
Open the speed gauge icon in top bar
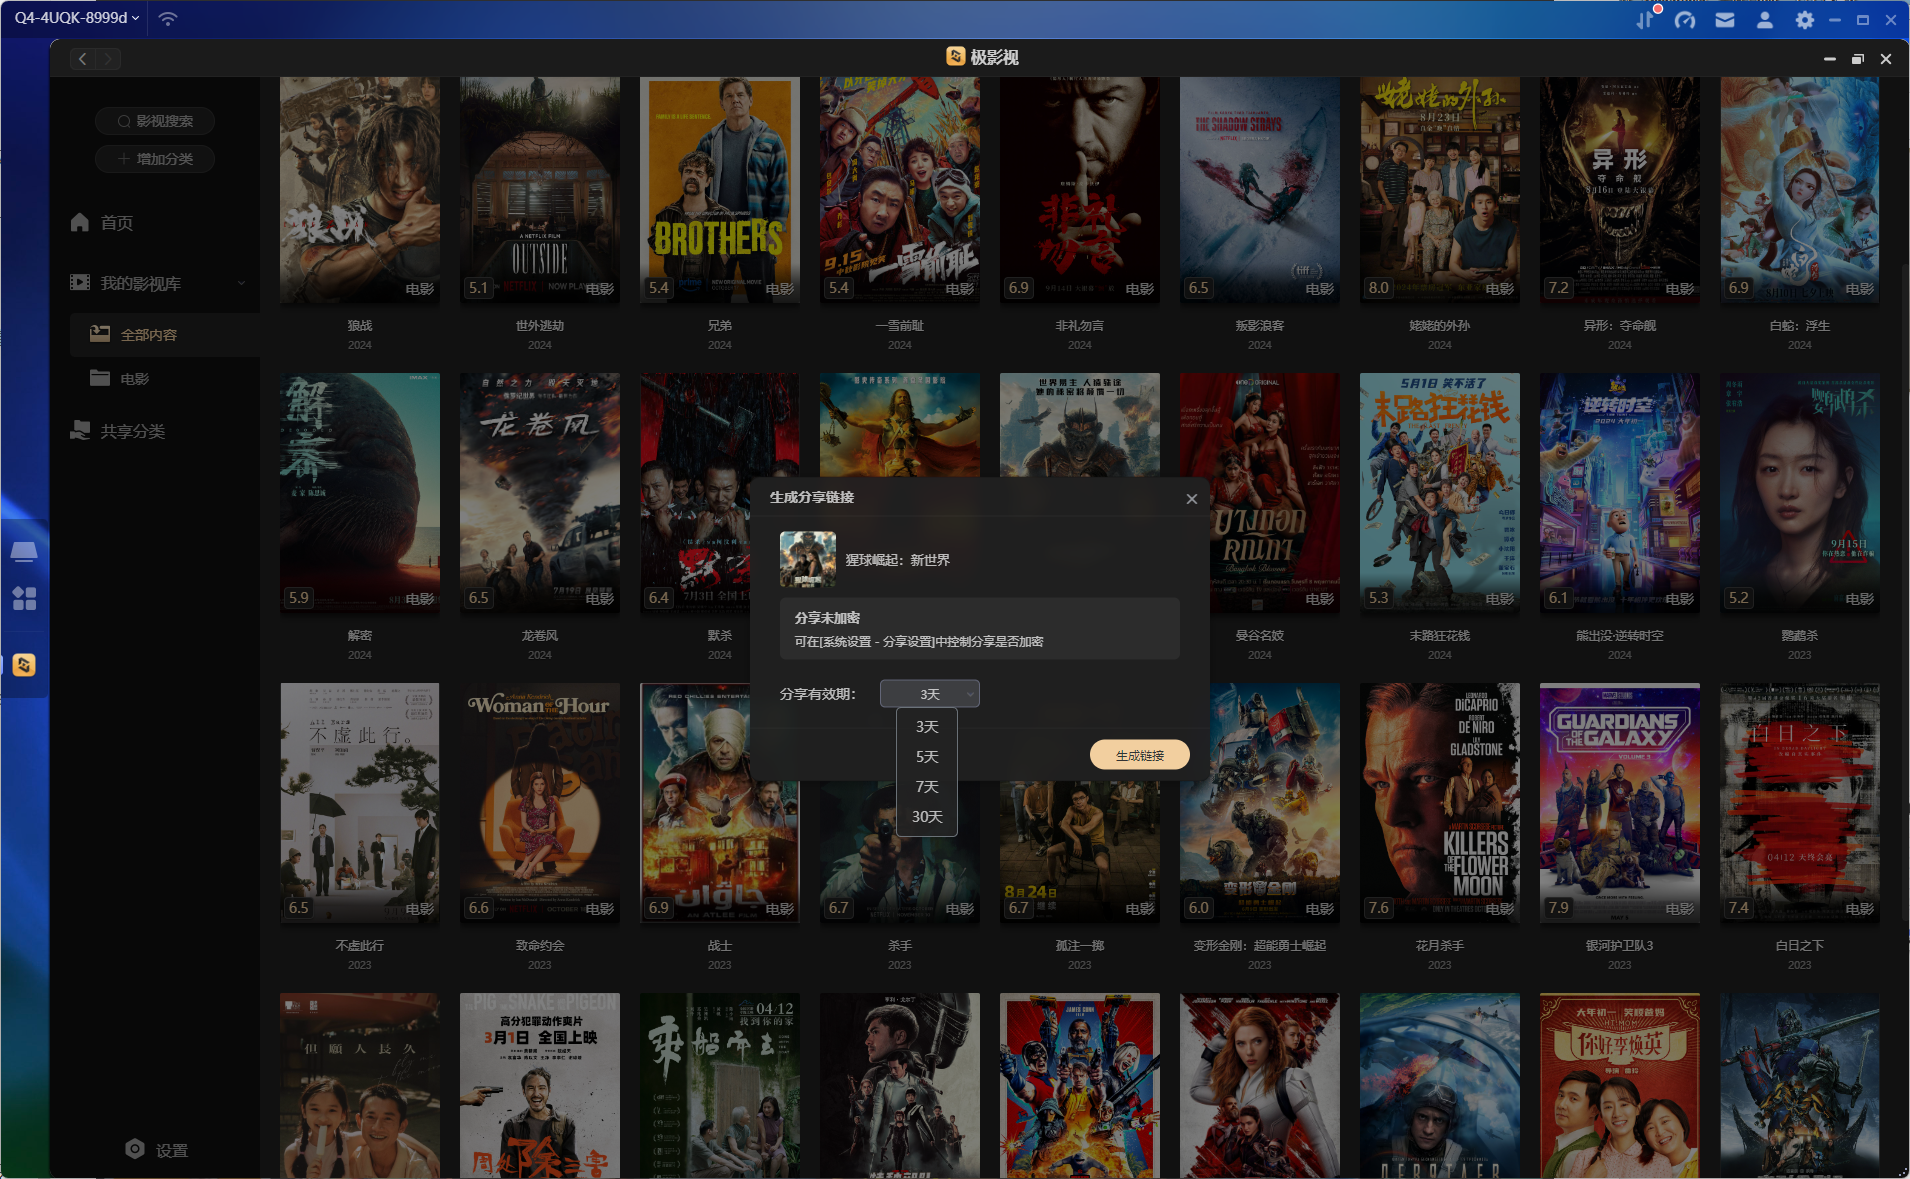click(1685, 19)
